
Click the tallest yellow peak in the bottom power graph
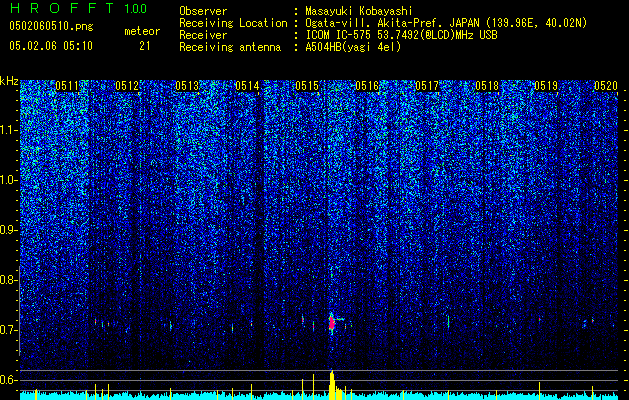pos(331,384)
